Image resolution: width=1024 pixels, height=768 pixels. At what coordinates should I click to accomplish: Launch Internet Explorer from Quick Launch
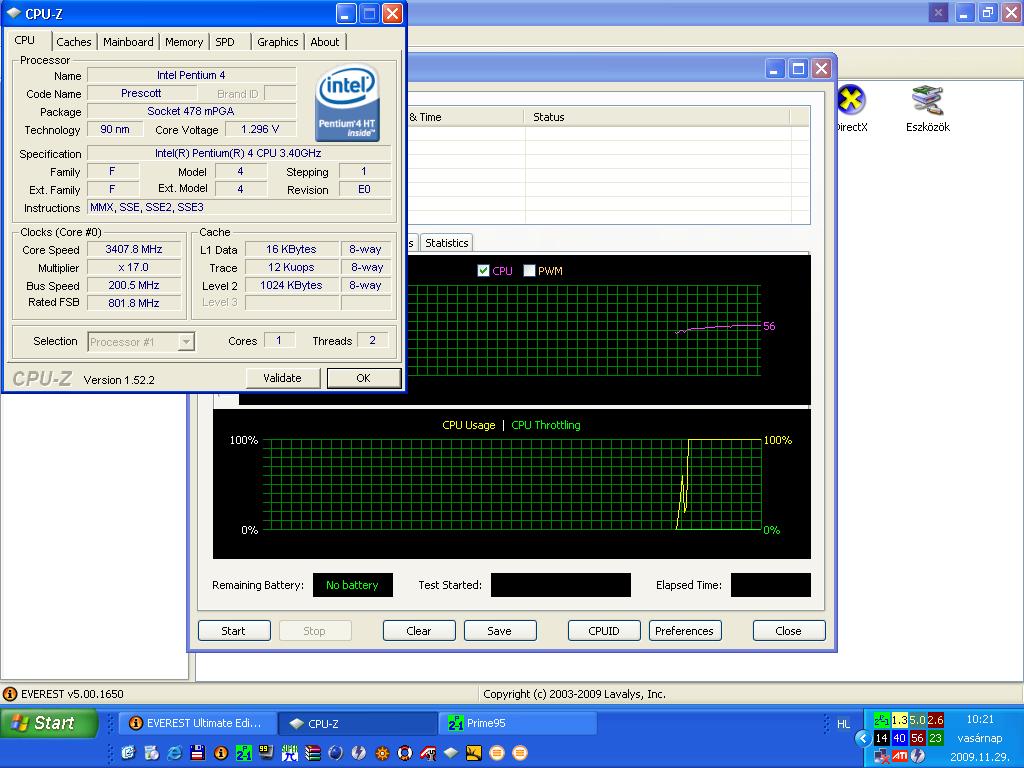click(x=174, y=752)
